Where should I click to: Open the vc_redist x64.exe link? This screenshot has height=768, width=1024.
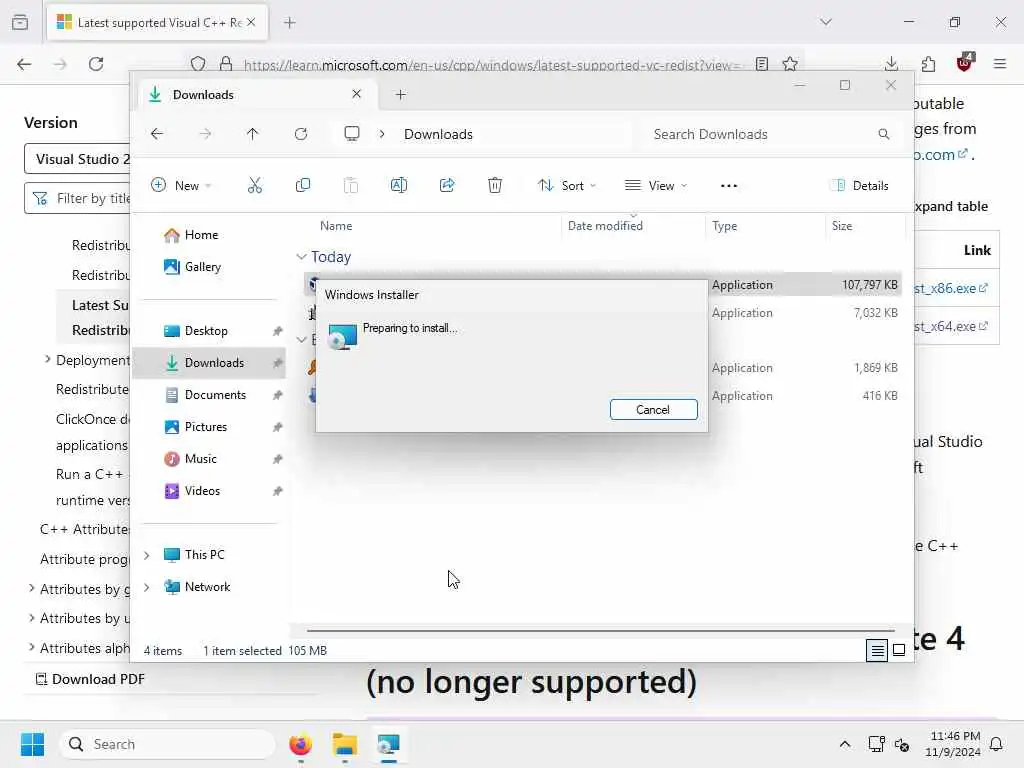point(951,326)
